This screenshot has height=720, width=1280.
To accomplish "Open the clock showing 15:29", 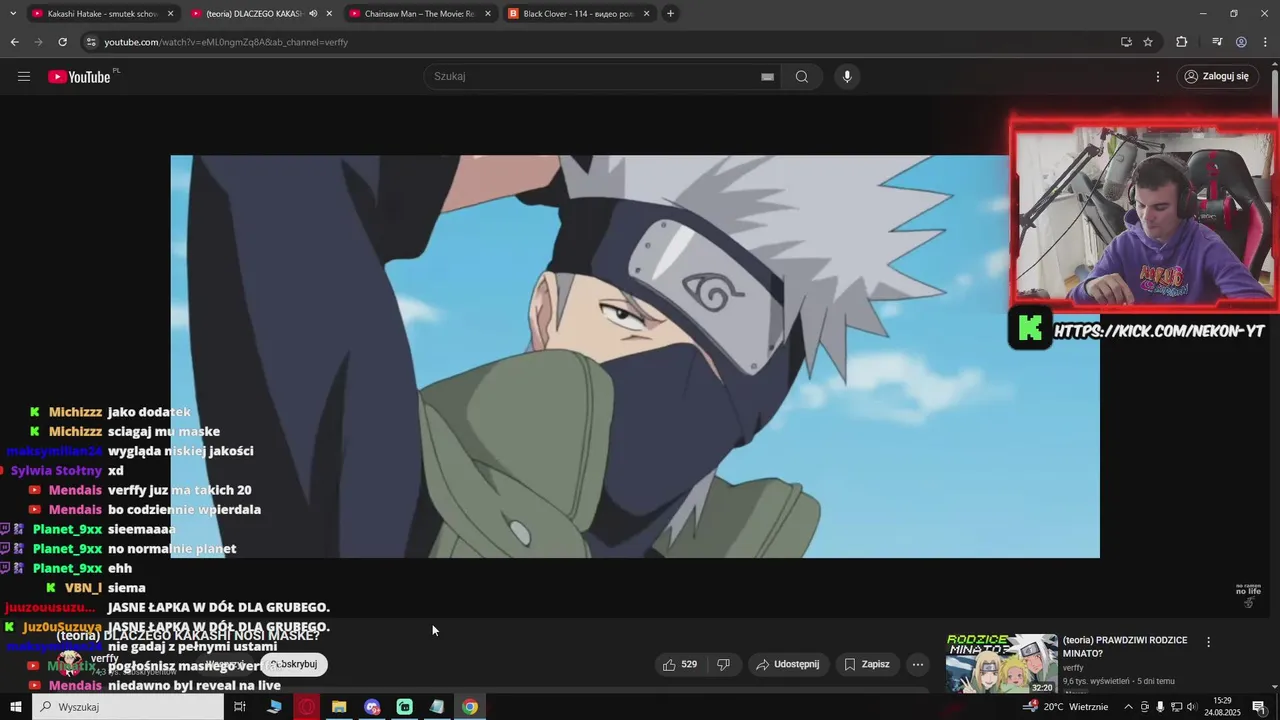I will (1222, 707).
